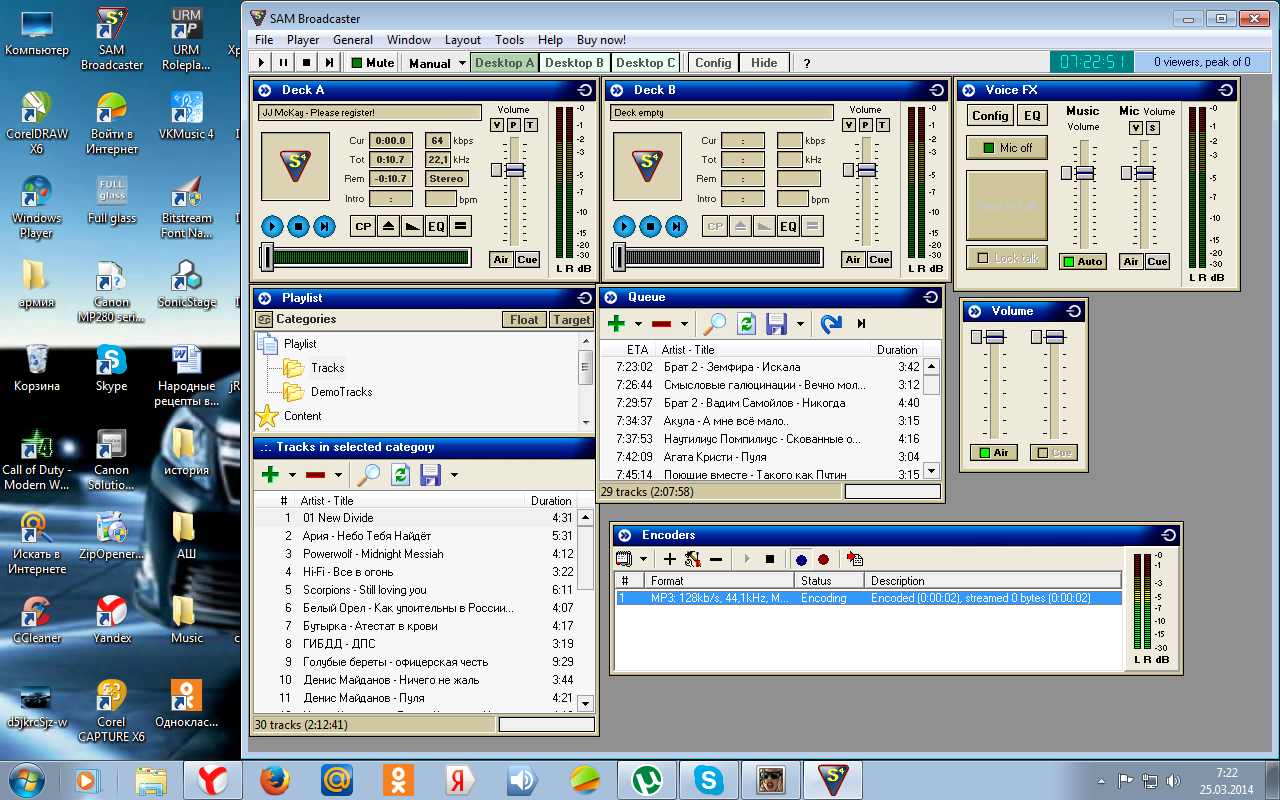Toggle Cue output on Deck A

coord(527,259)
